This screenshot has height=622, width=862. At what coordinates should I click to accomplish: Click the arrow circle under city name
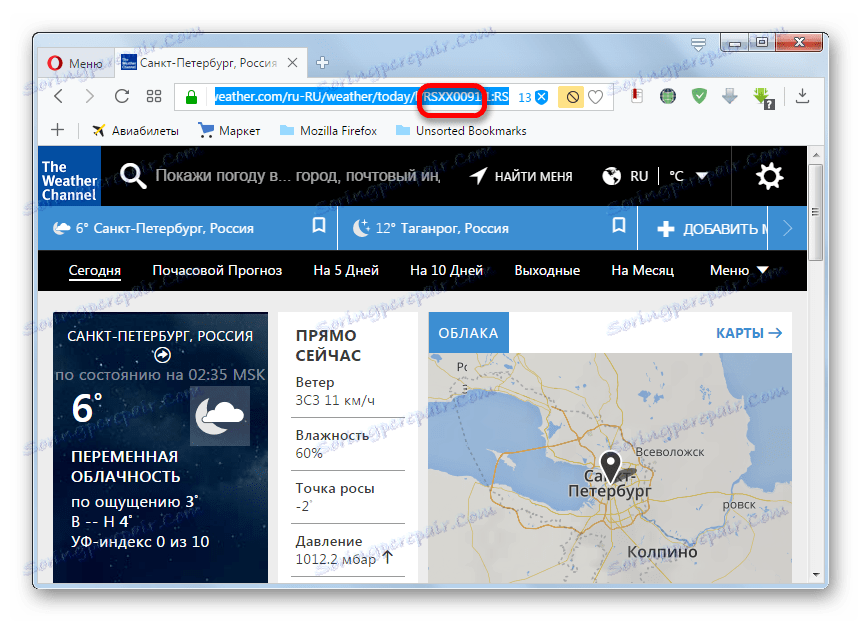pos(162,355)
